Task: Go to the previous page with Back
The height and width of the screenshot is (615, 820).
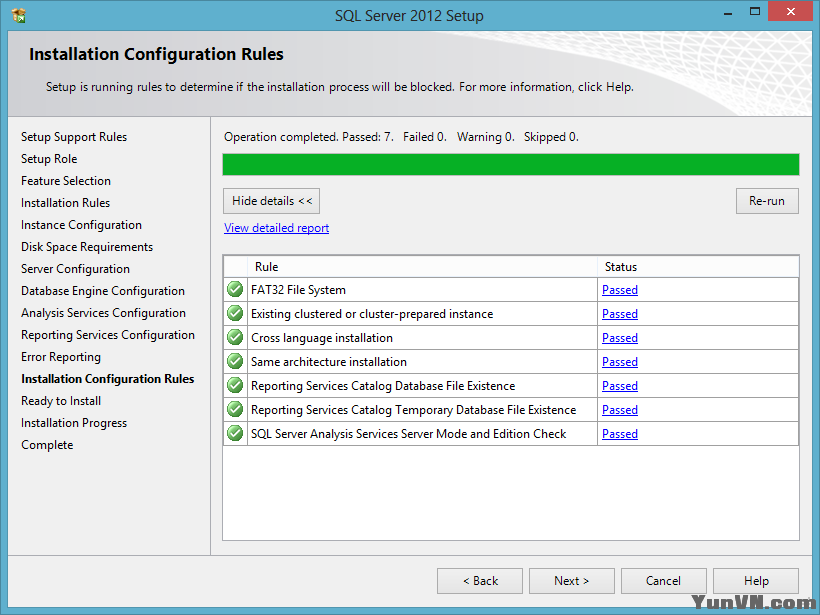Action: click(x=480, y=581)
